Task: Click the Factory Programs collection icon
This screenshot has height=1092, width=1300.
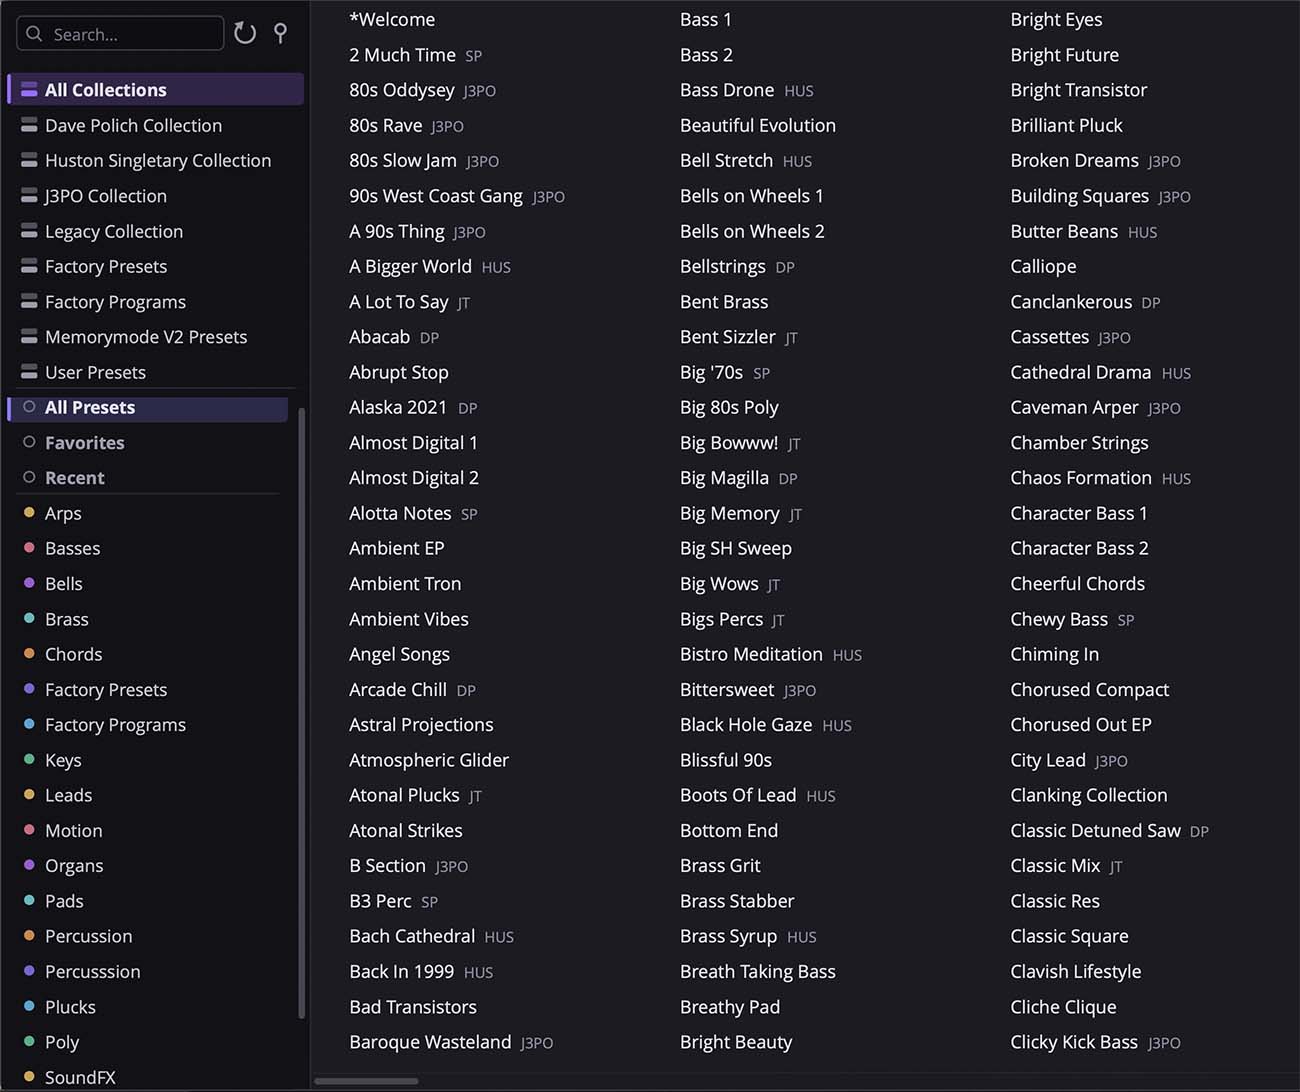Action: tap(29, 301)
